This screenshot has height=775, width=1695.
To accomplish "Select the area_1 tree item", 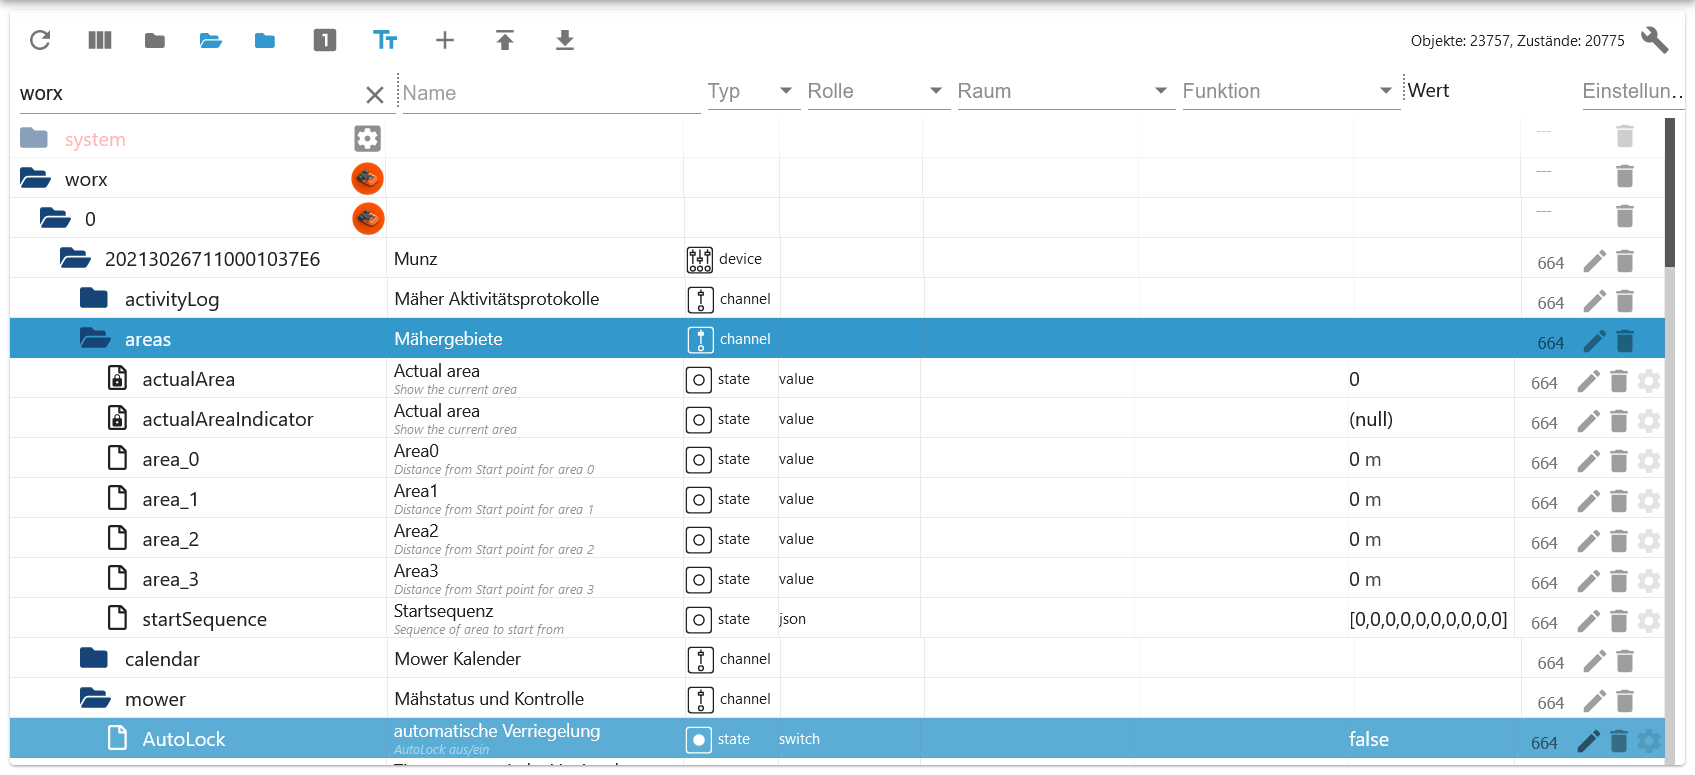I will [x=170, y=499].
